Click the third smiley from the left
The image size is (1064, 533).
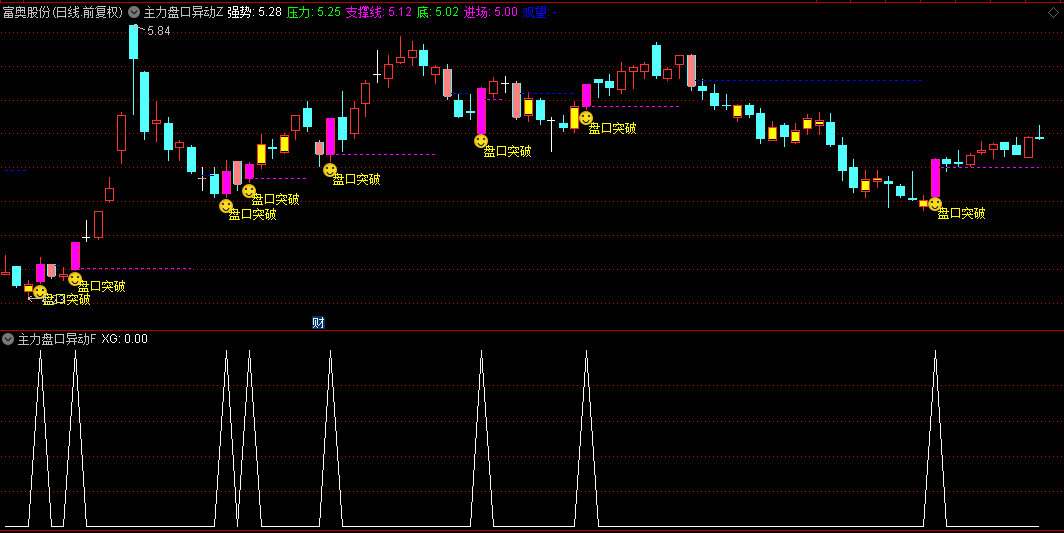coord(226,206)
